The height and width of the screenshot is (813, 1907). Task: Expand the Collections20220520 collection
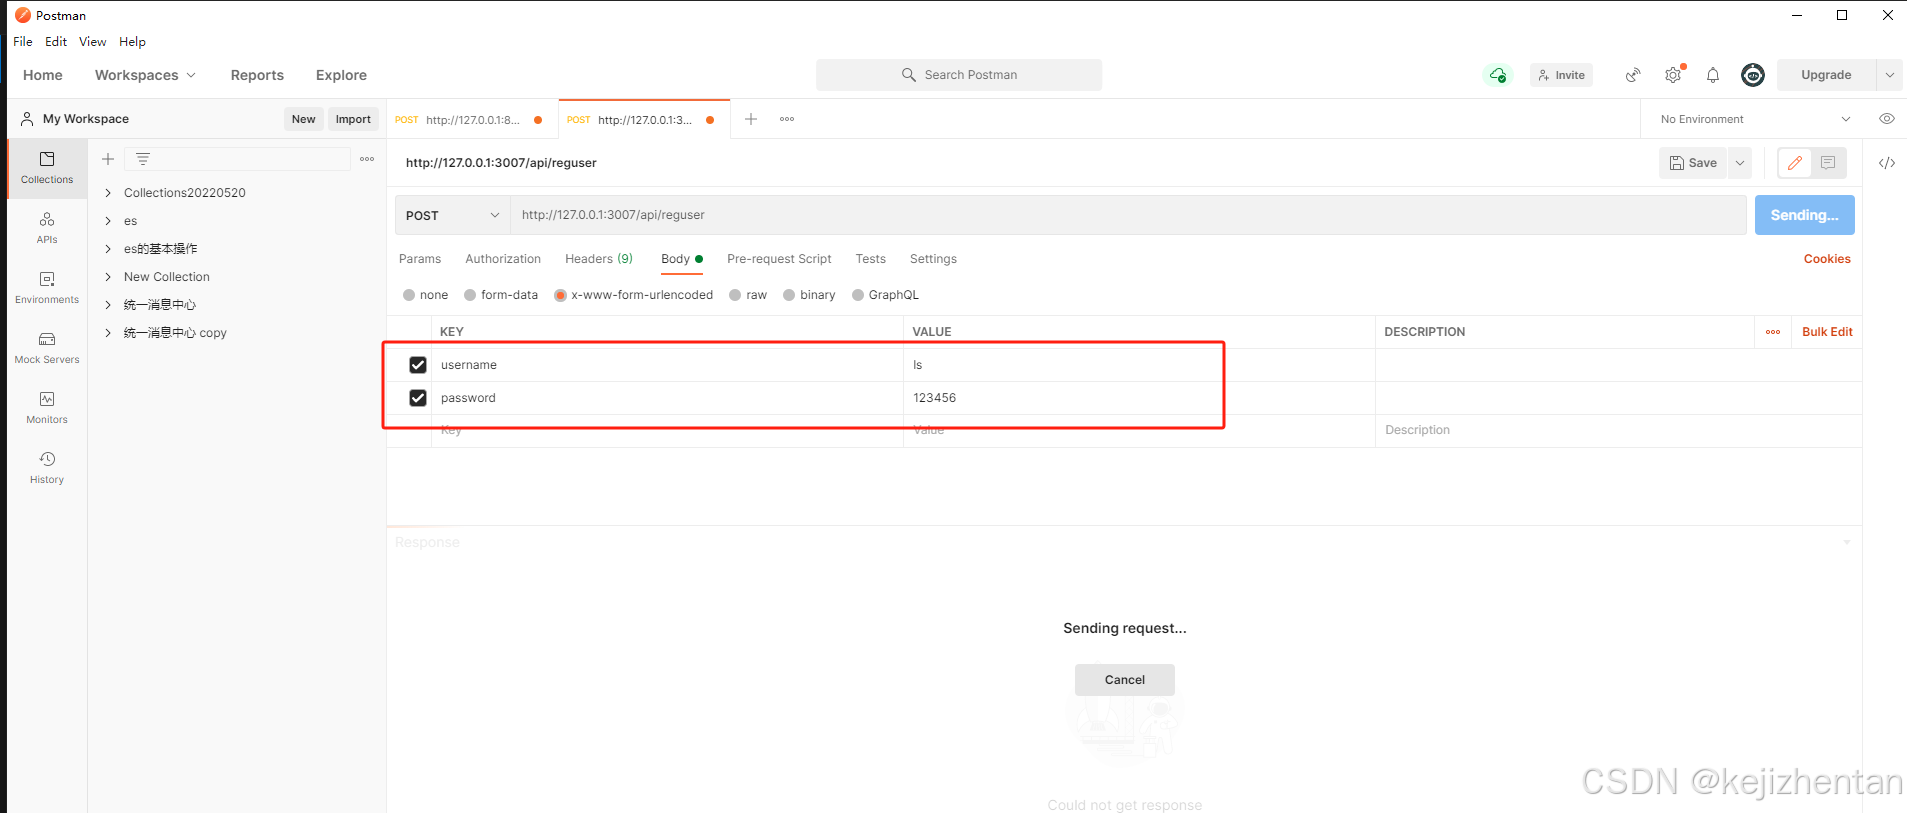click(x=108, y=193)
